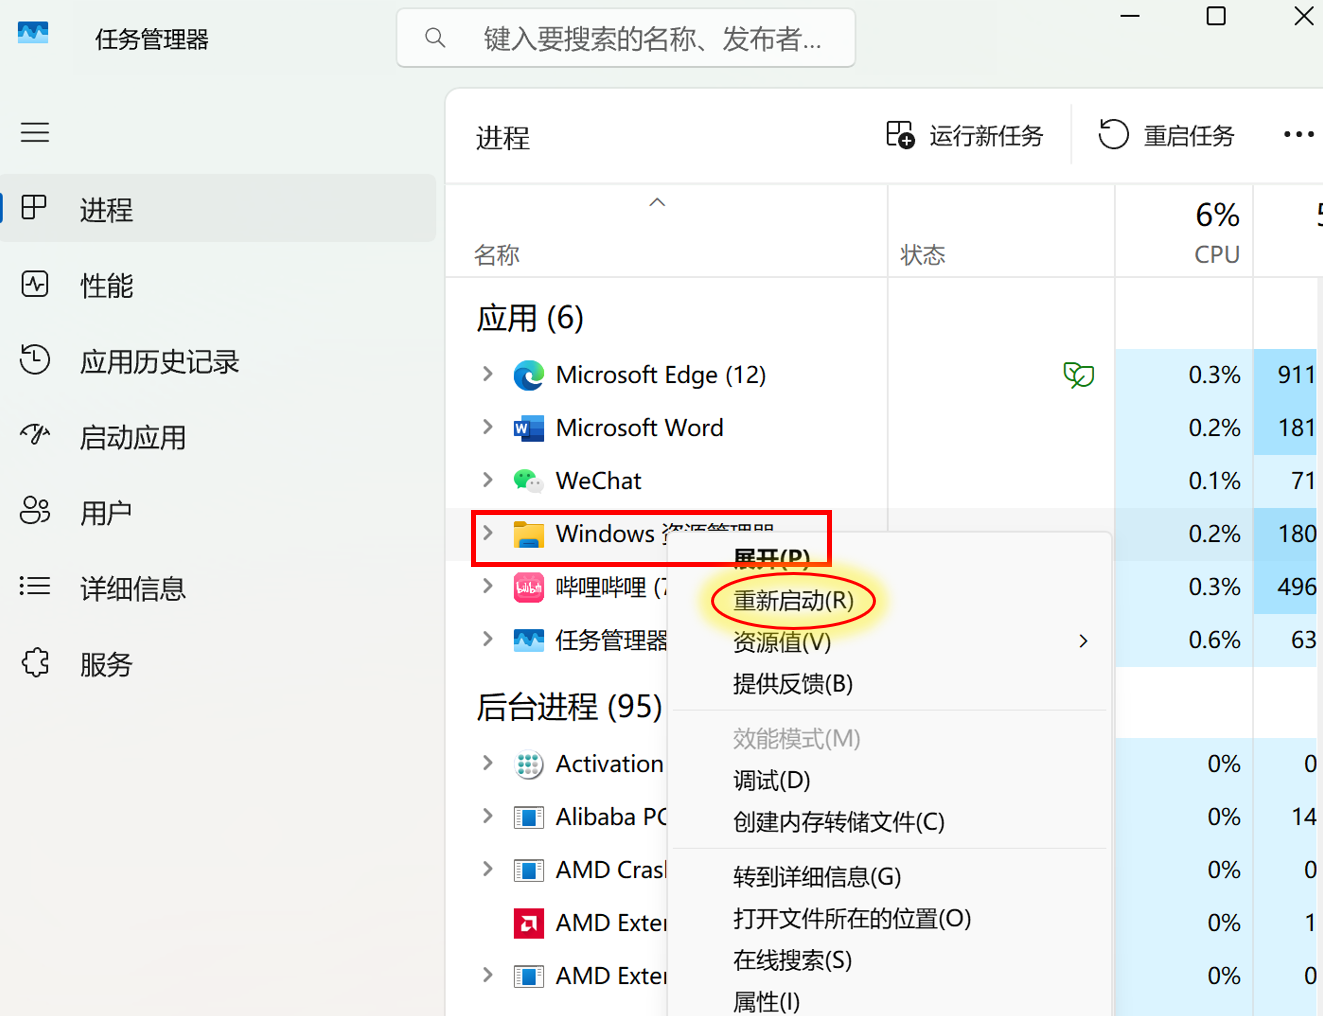Image resolution: width=1323 pixels, height=1016 pixels.
Task: Expand the Windows 资源管理器 process group
Action: 487,533
